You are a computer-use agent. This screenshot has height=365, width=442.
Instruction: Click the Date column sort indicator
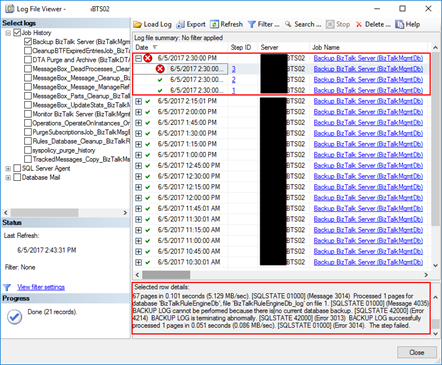(x=155, y=47)
